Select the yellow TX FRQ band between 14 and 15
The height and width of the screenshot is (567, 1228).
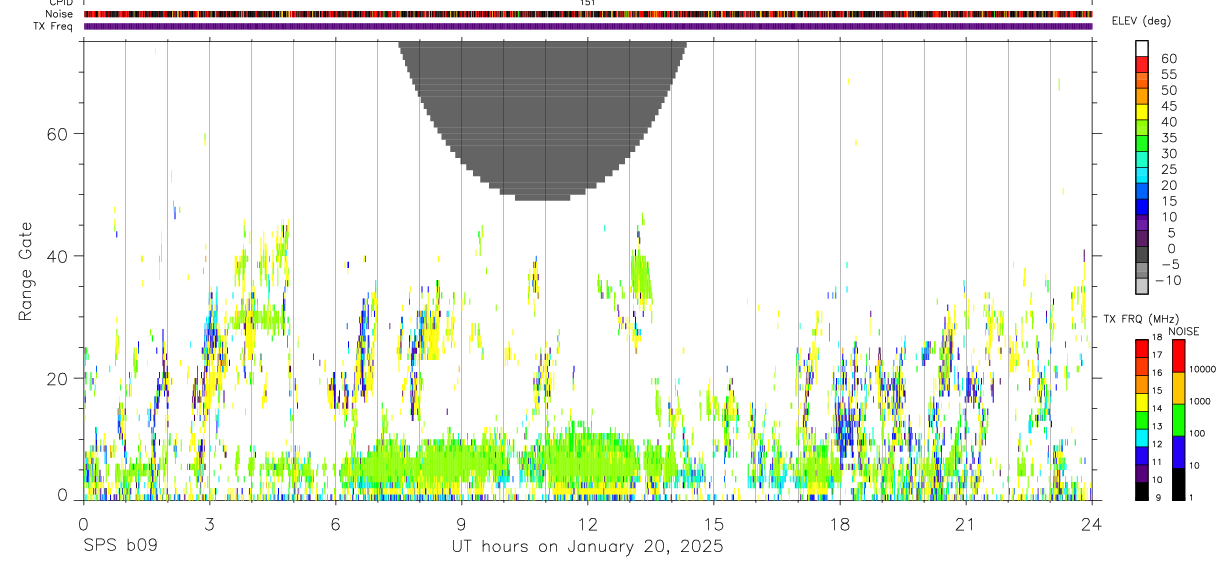(x=1142, y=402)
